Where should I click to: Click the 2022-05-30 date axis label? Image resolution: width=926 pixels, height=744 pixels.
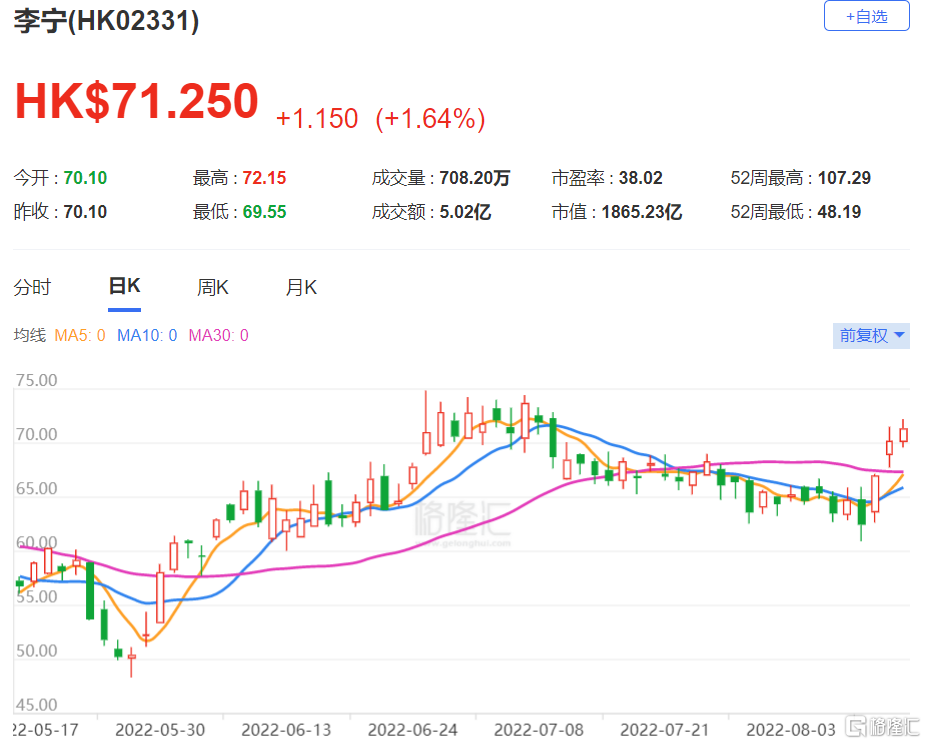(160, 730)
